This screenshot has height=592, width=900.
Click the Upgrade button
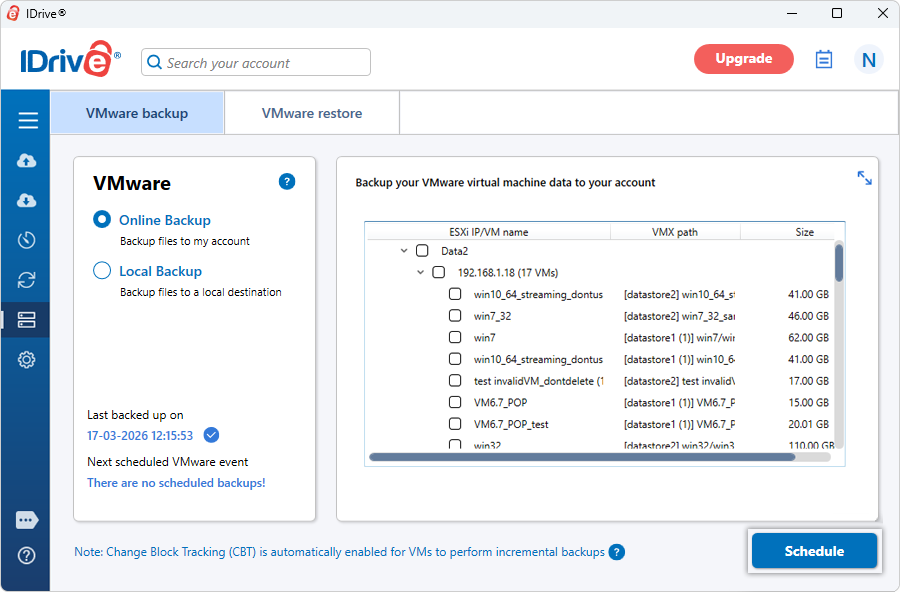click(x=743, y=59)
